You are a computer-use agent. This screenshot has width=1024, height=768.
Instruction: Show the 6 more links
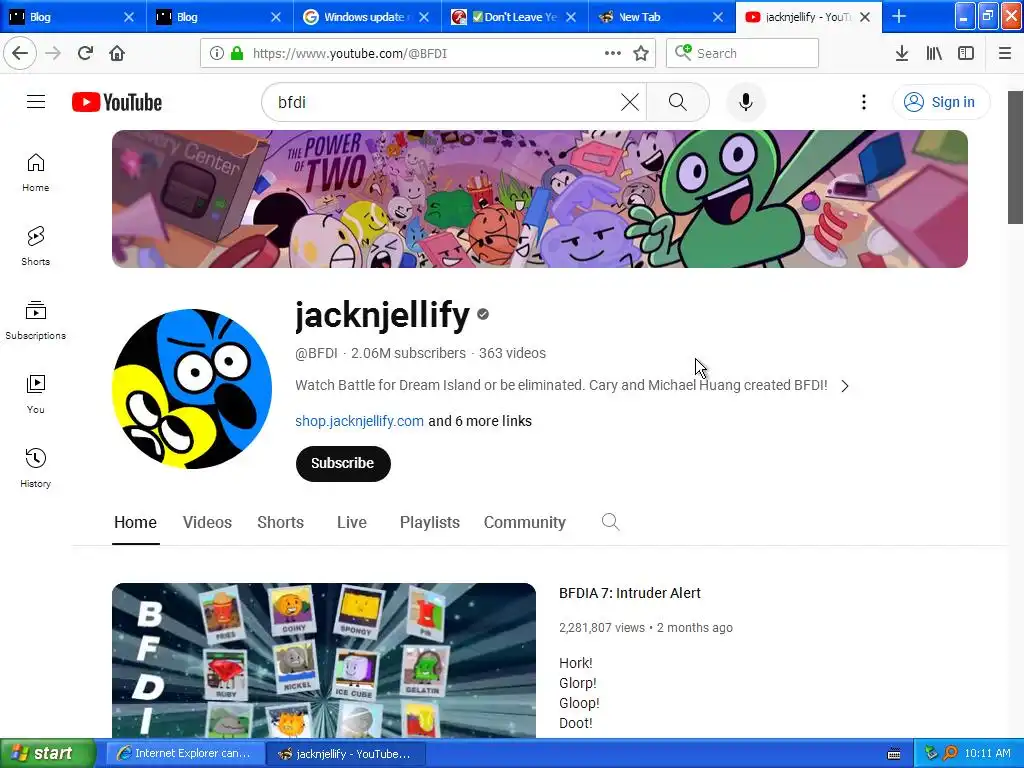click(480, 421)
